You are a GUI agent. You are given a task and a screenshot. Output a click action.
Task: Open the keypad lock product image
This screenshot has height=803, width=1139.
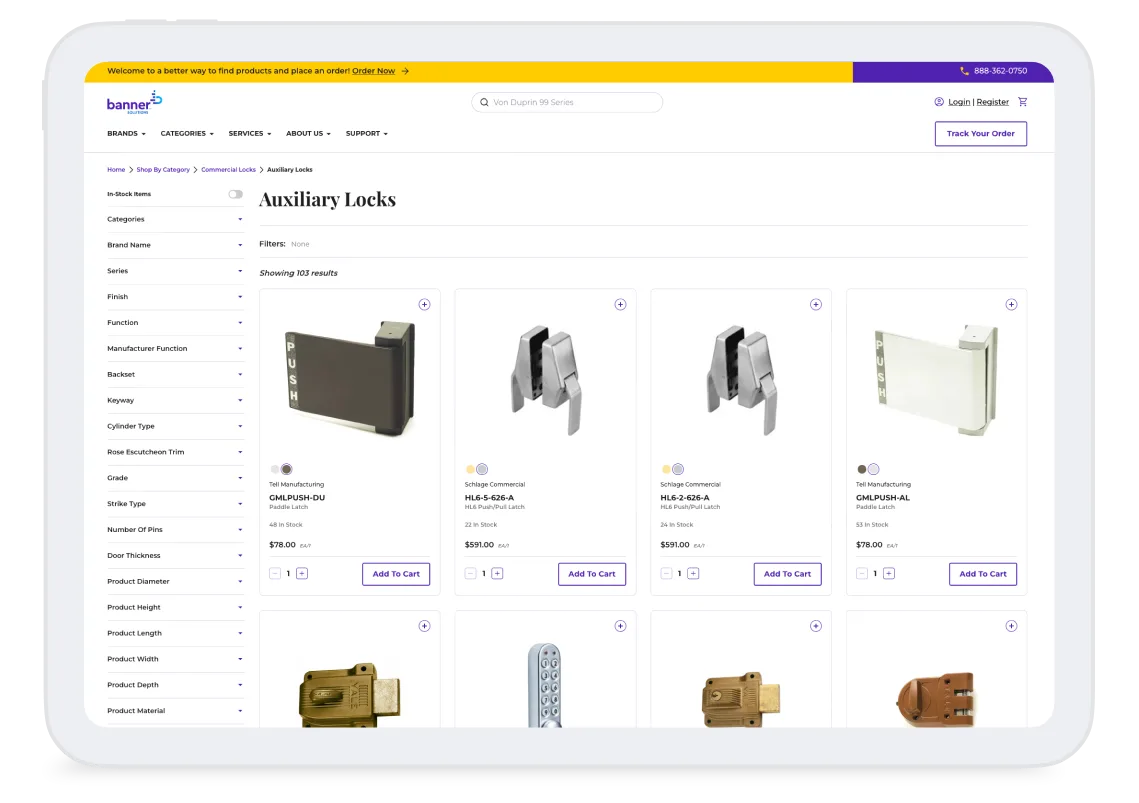pyautogui.click(x=546, y=685)
